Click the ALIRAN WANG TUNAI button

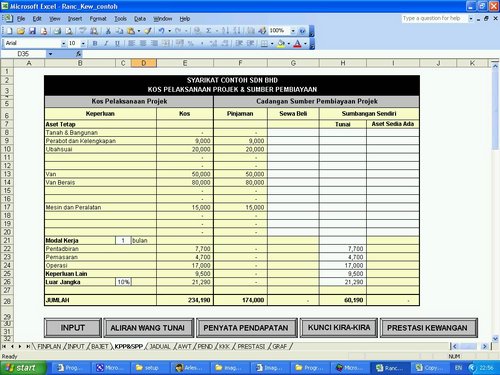pos(148,328)
